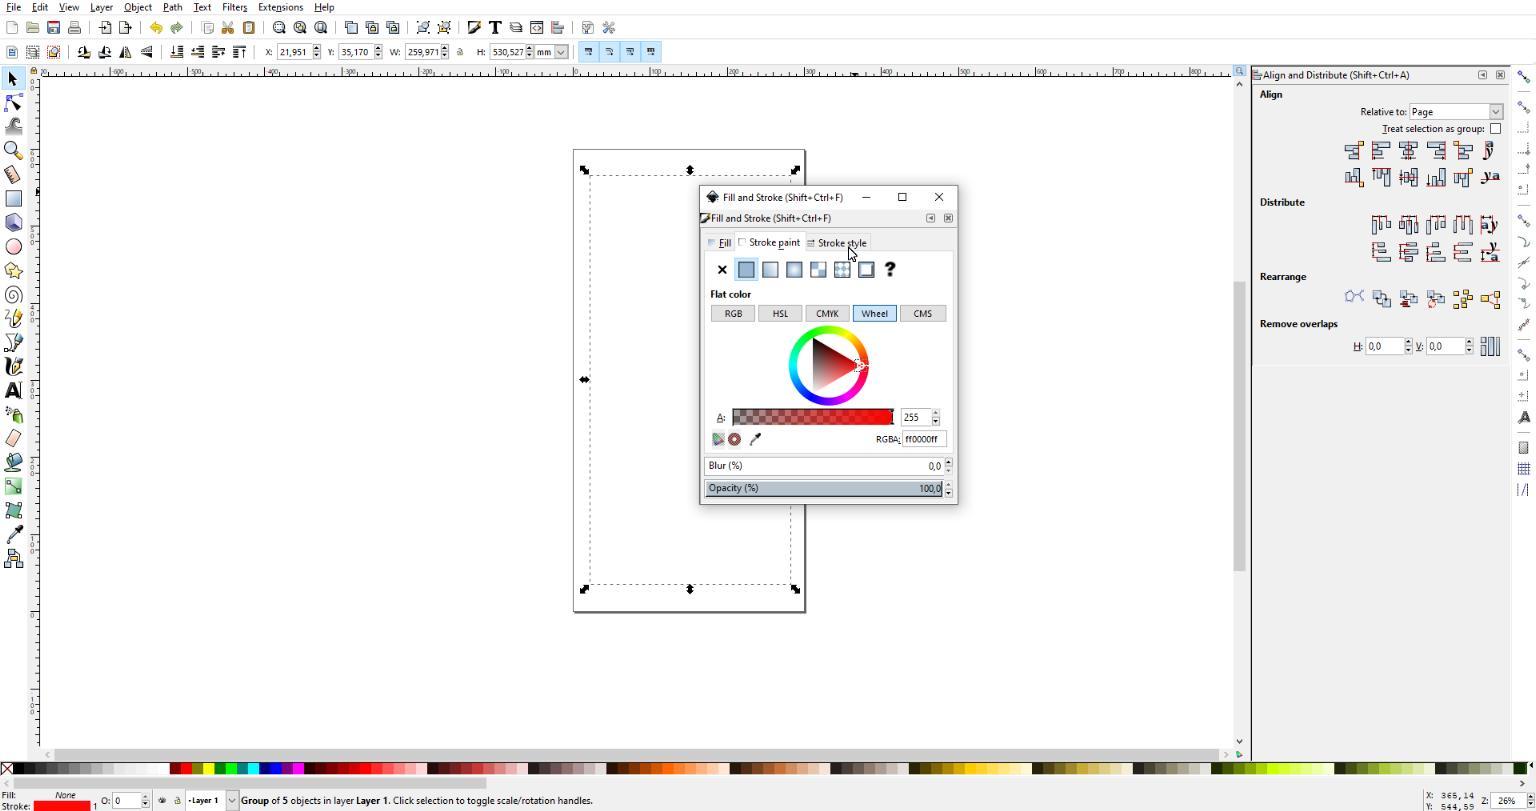Select the Spiral tool
Screen dimensions: 1536x811
[13, 294]
